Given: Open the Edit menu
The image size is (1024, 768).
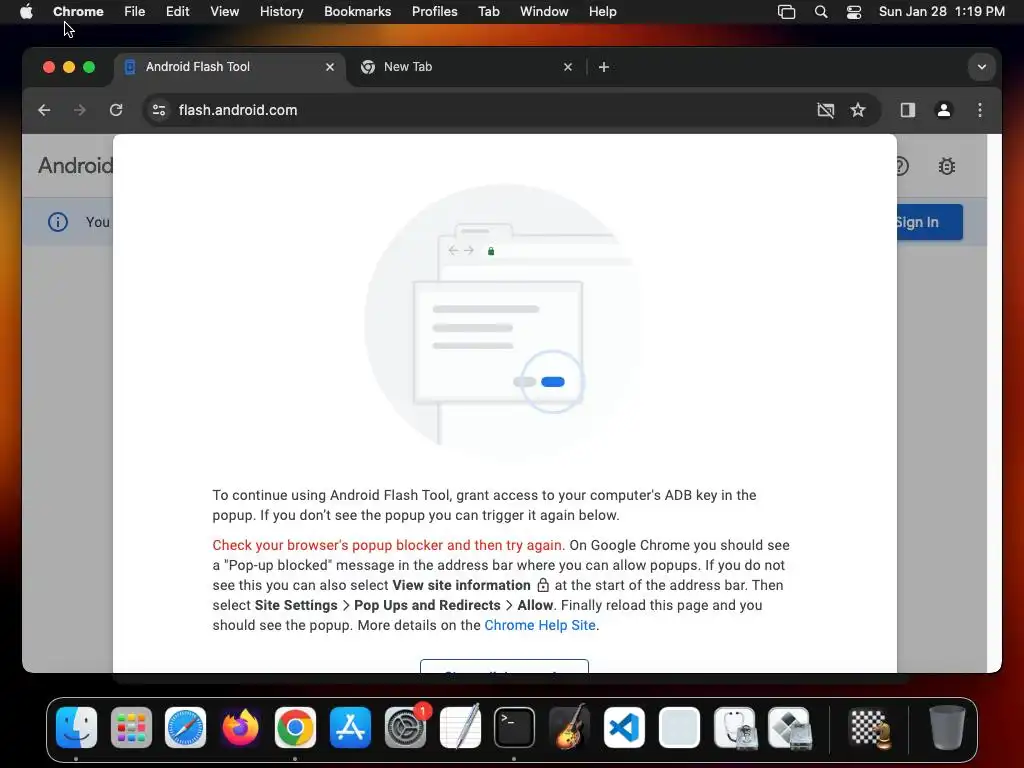Looking at the screenshot, I should [x=177, y=12].
